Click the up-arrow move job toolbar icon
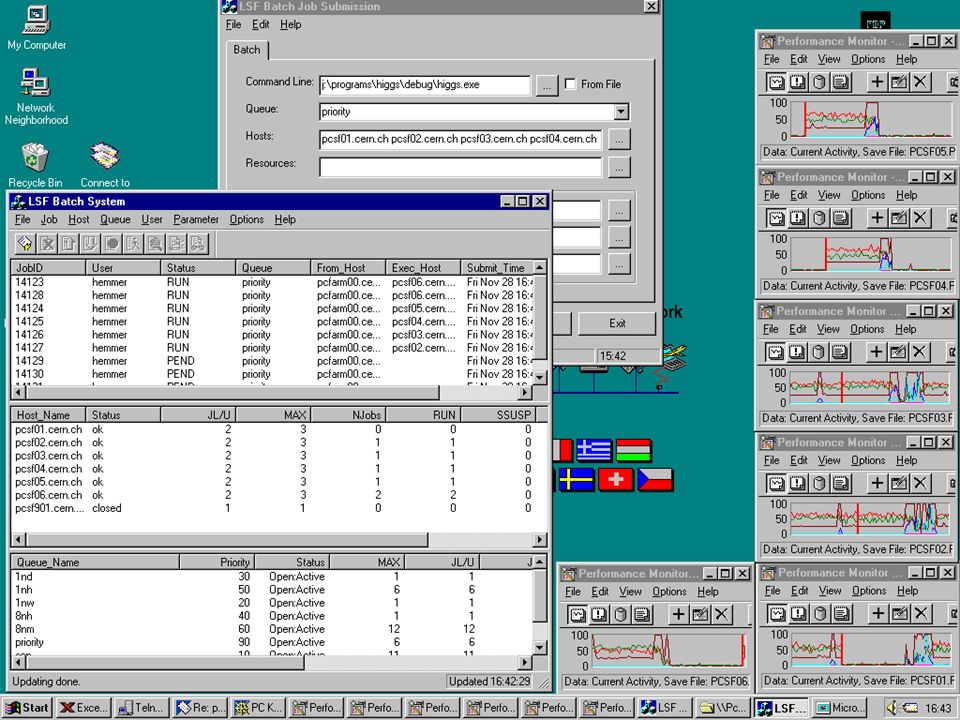The width and height of the screenshot is (960, 720). point(68,244)
